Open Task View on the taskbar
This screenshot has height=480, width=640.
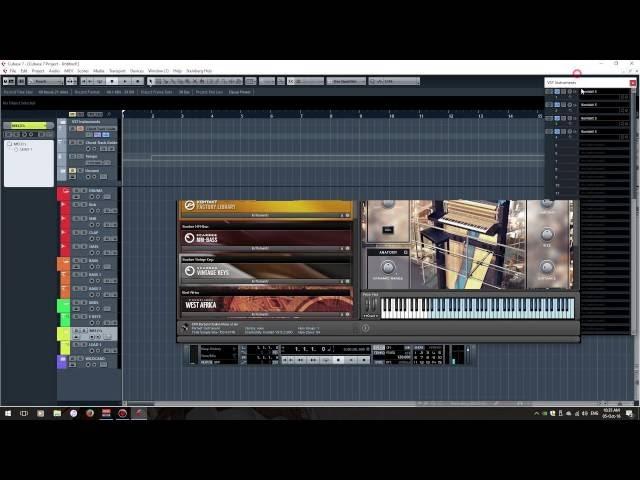point(24,413)
